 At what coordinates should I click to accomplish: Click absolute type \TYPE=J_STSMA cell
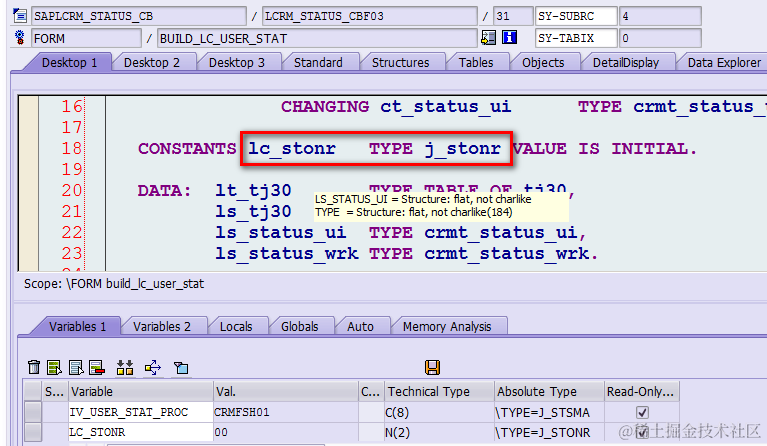coord(549,412)
